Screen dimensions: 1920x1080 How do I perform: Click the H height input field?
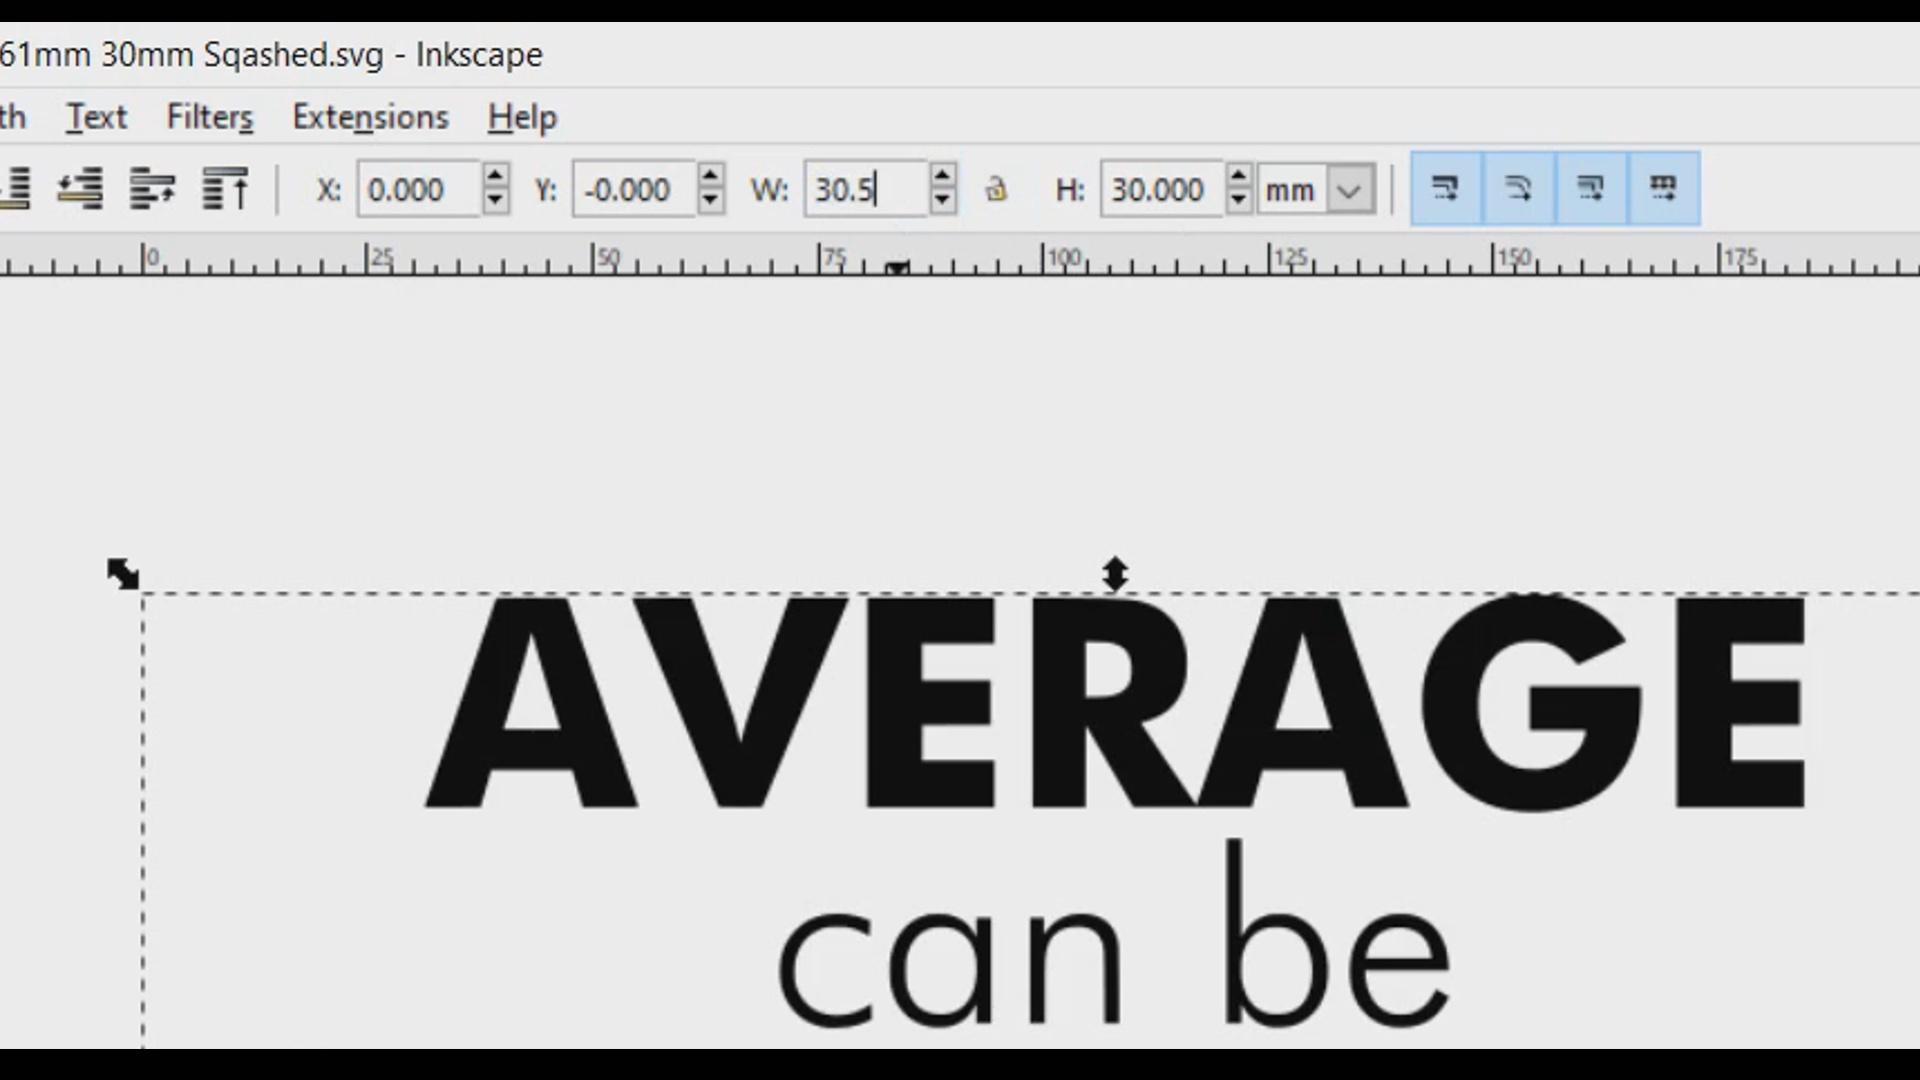click(1160, 189)
